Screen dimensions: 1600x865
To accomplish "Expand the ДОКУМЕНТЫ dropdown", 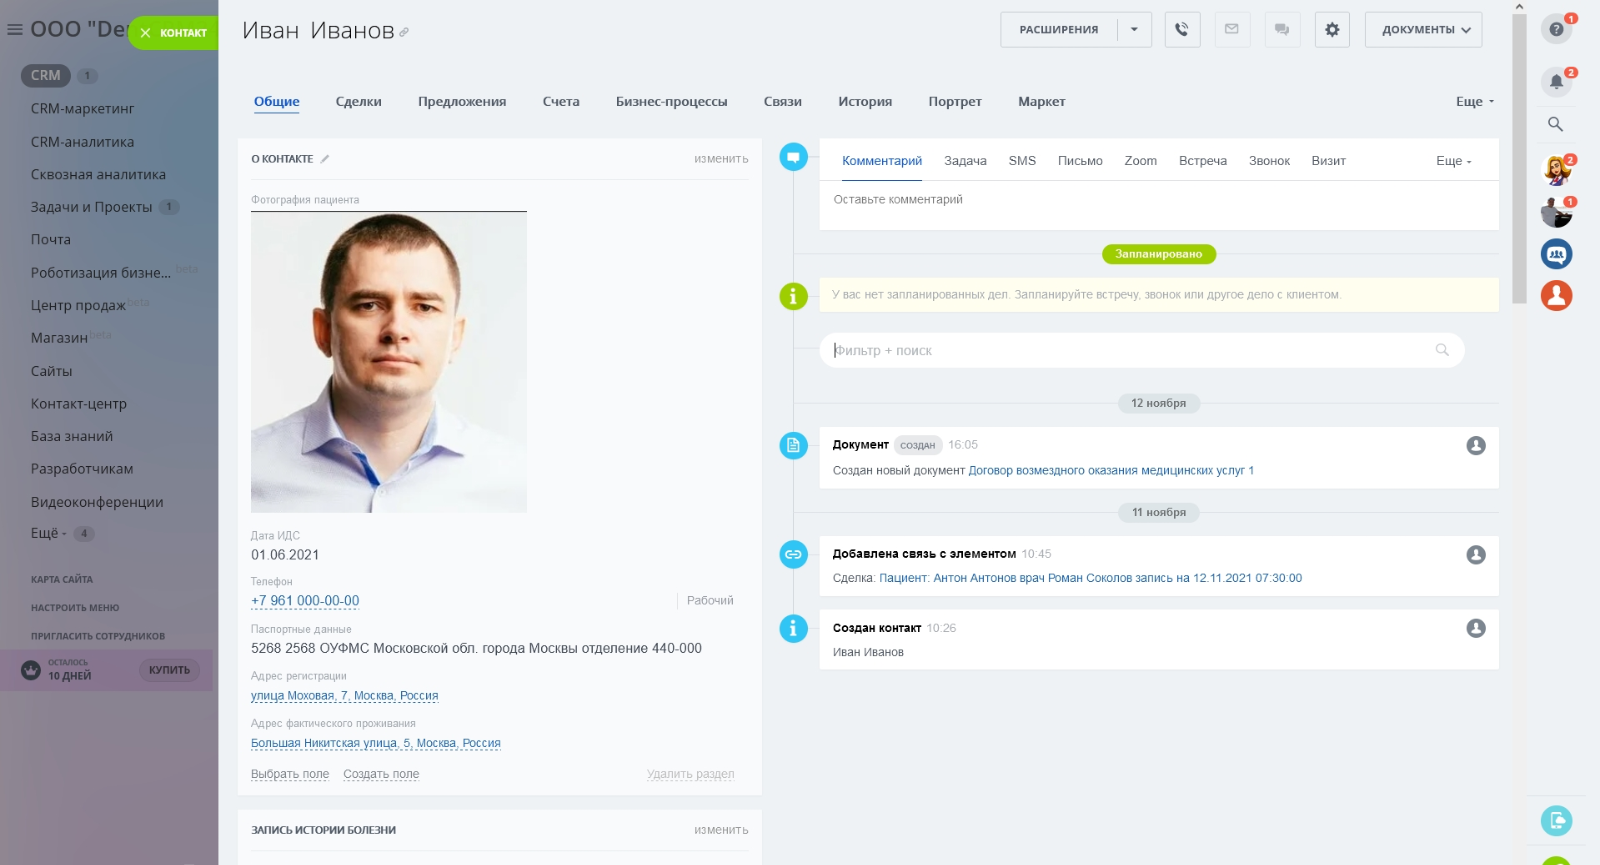I will point(1423,30).
